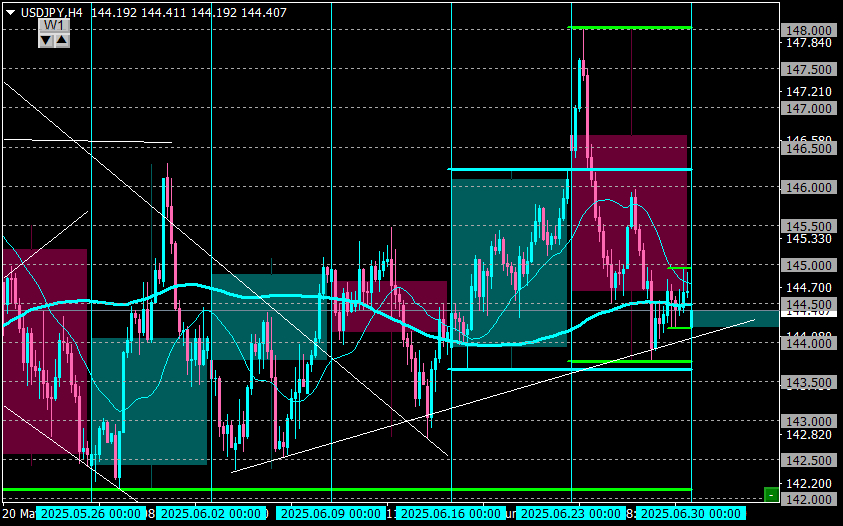Select the 2025.06.16 00:00 date marker

coord(451,514)
